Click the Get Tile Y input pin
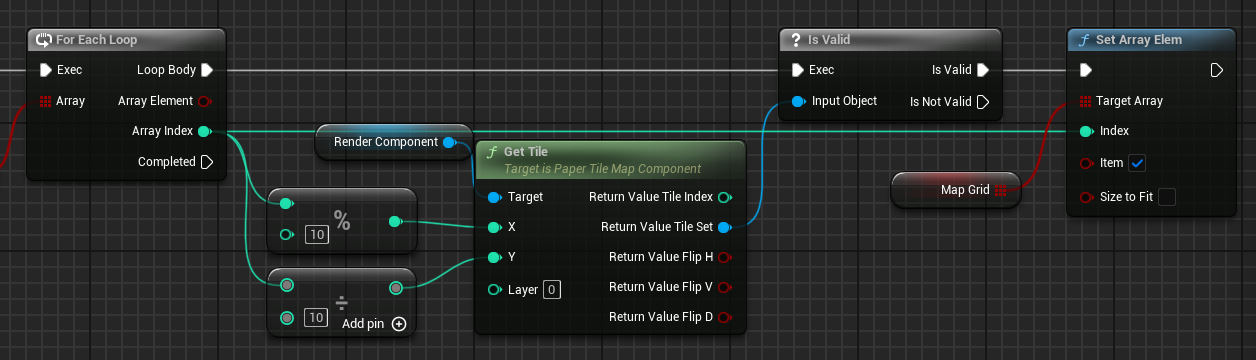 pos(494,257)
